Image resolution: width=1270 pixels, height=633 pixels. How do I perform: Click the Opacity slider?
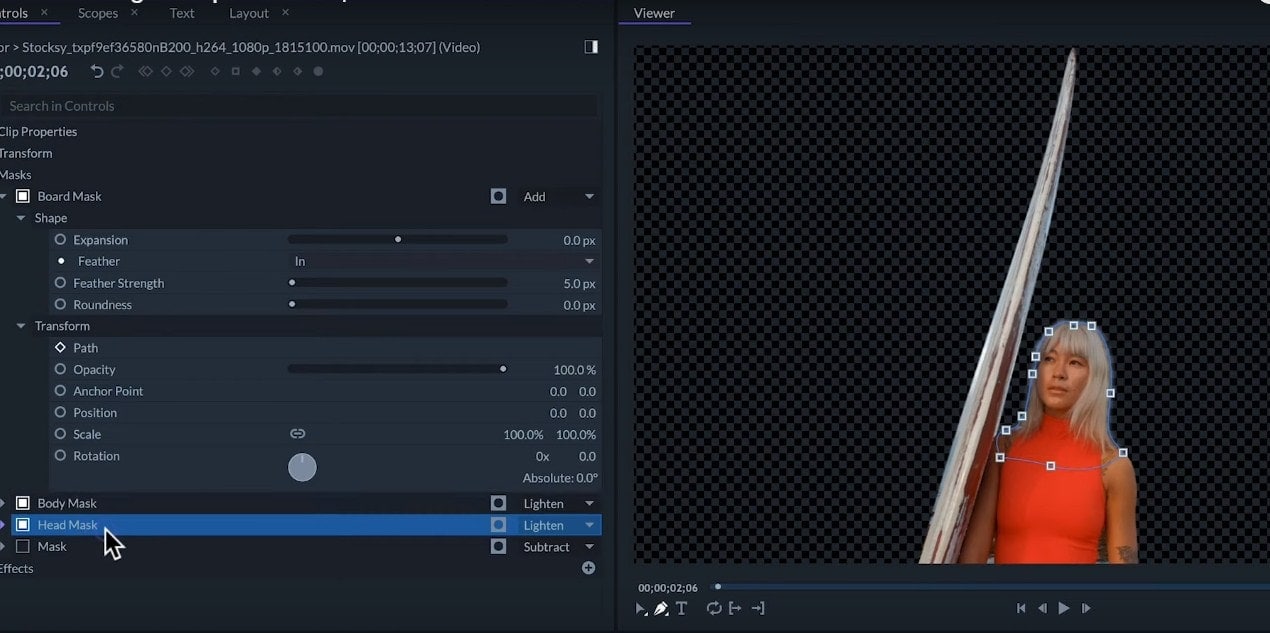[x=398, y=369]
